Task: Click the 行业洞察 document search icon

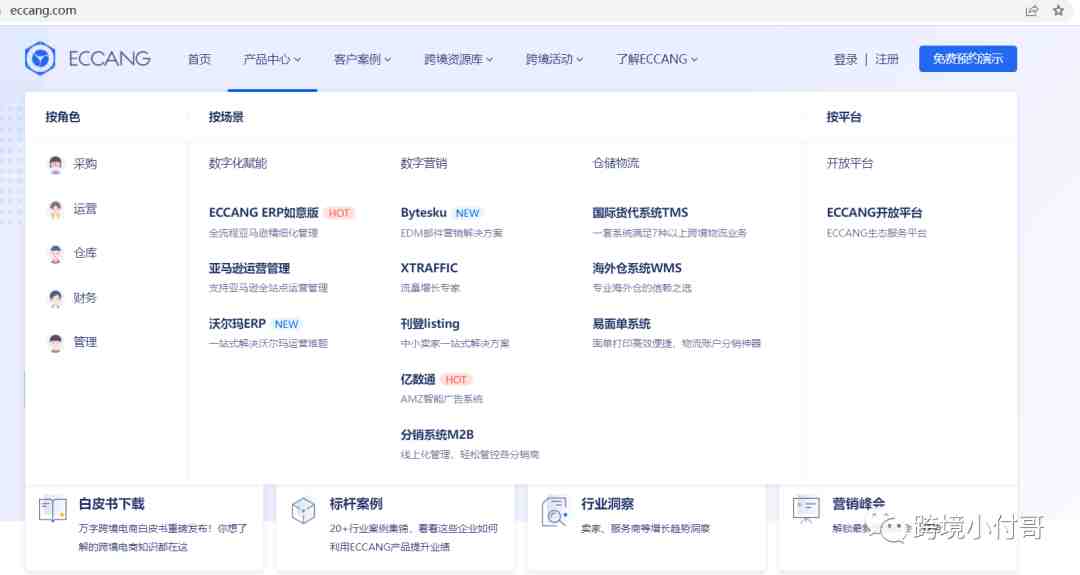Action: [x=554, y=512]
